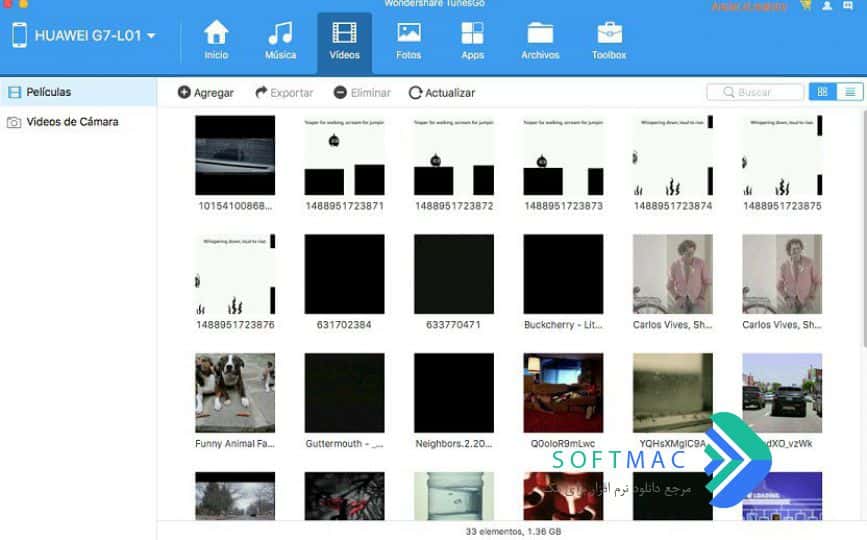Switch to list view
This screenshot has height=540, width=867.
click(850, 92)
